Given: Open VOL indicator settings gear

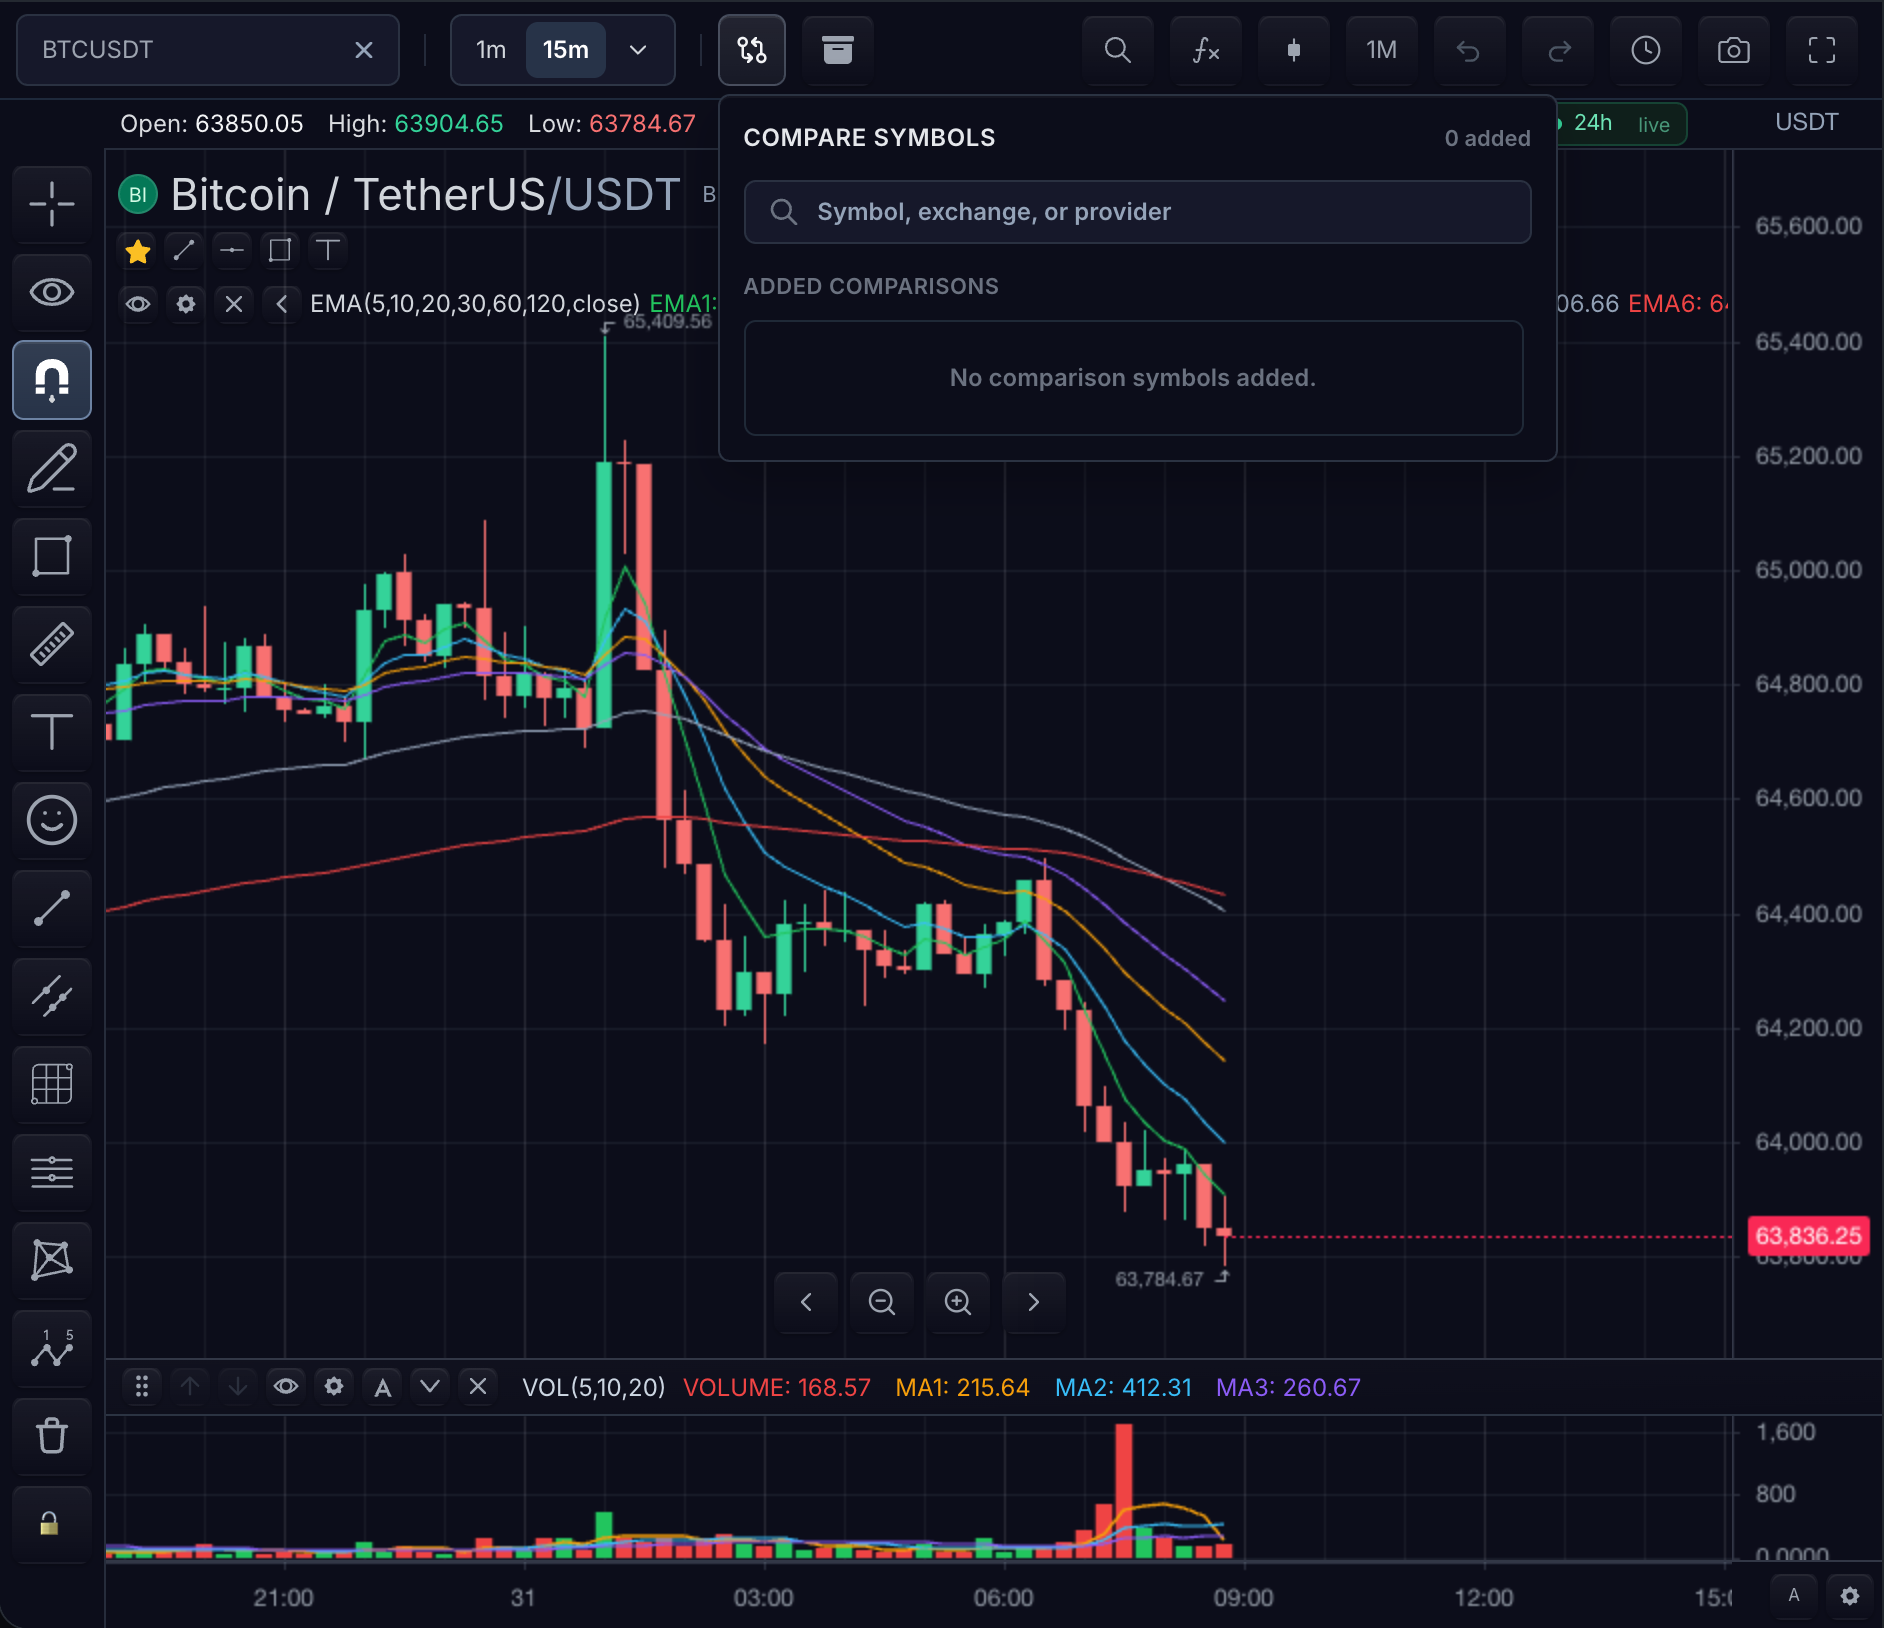Looking at the screenshot, I should point(334,1387).
